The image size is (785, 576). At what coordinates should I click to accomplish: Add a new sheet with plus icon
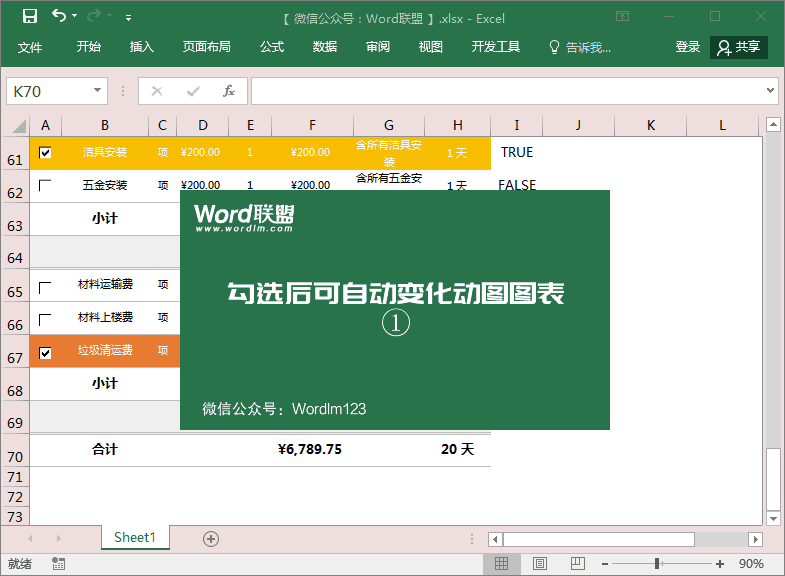pos(211,539)
